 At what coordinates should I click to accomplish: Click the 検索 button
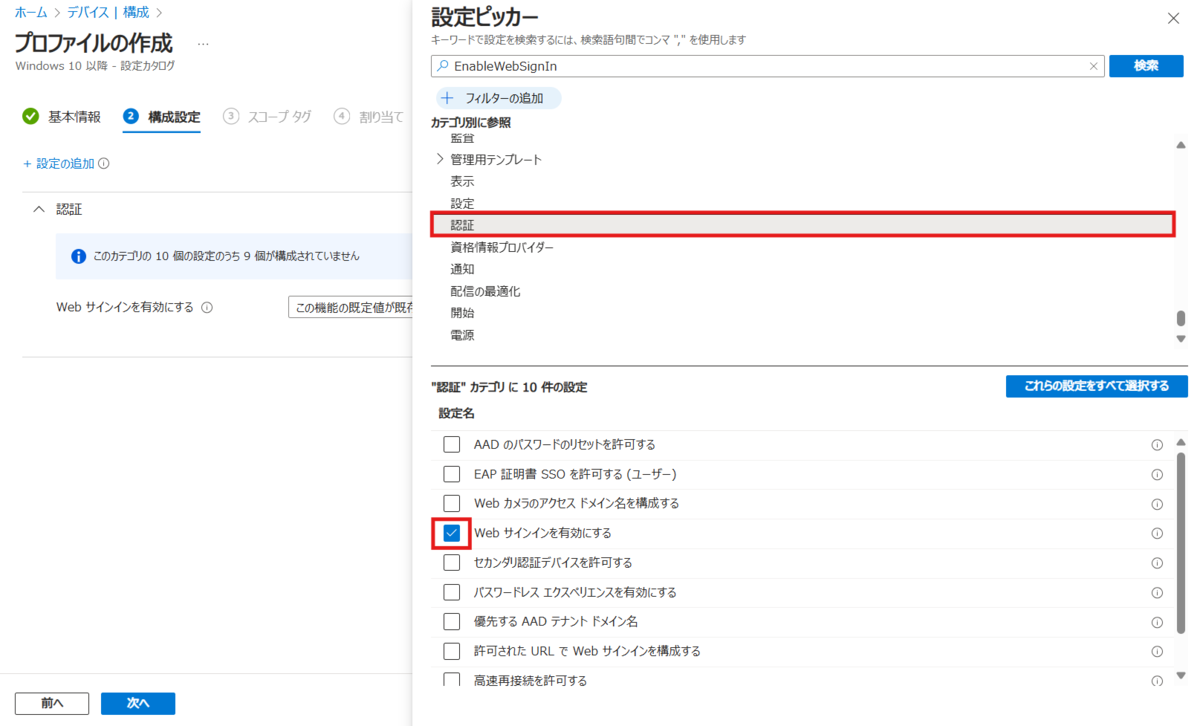(1146, 66)
